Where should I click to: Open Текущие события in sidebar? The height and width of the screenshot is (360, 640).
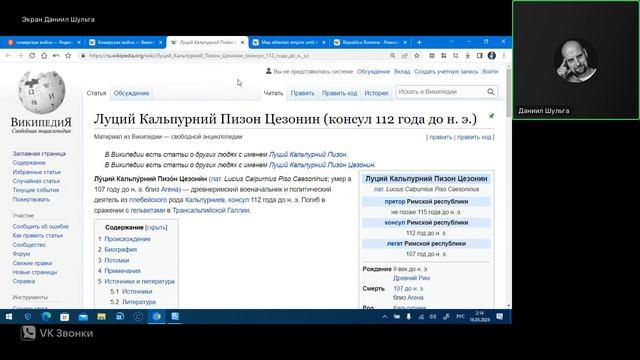point(36,190)
